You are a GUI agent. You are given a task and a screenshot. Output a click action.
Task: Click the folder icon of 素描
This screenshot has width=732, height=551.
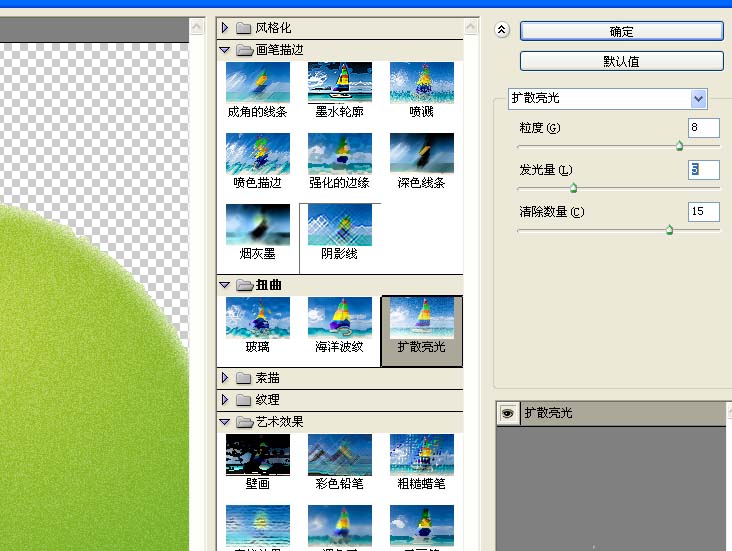point(243,378)
